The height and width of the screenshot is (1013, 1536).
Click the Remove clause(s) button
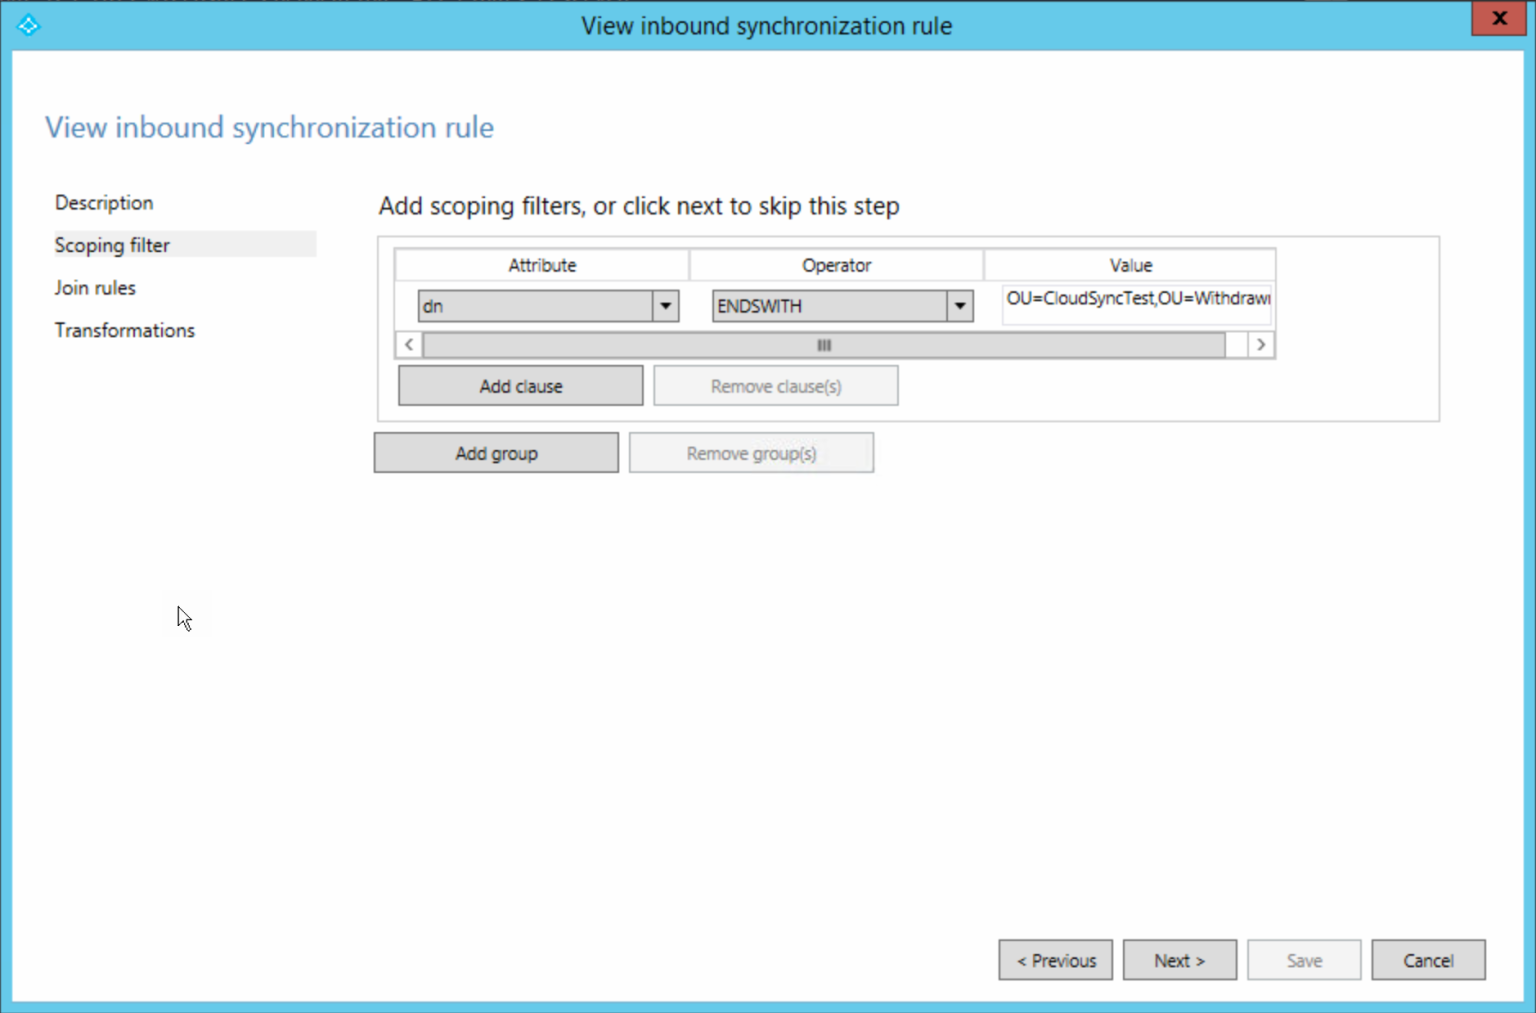pyautogui.click(x=775, y=385)
